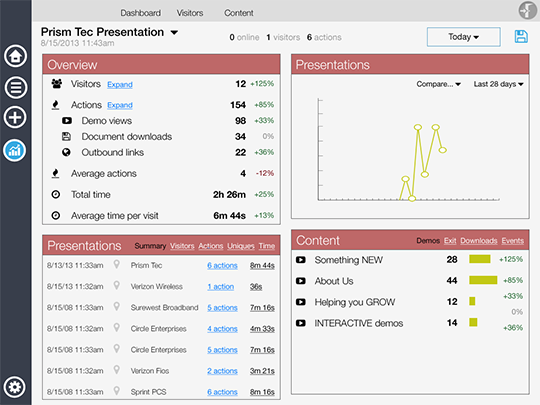Open the Home sidebar icon
The image size is (540, 405).
15,56
